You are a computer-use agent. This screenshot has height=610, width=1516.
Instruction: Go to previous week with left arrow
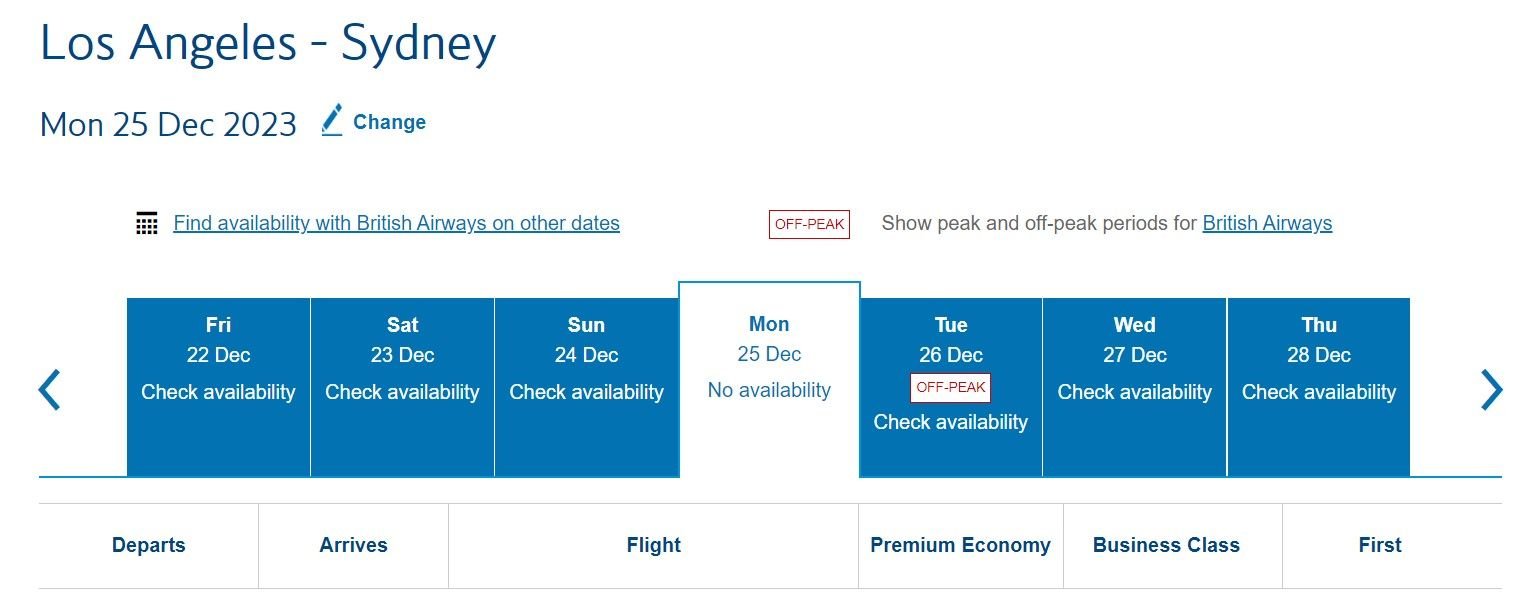point(49,390)
